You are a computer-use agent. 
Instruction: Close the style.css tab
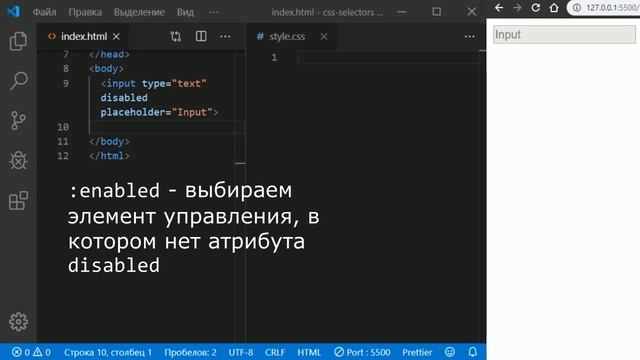click(324, 37)
